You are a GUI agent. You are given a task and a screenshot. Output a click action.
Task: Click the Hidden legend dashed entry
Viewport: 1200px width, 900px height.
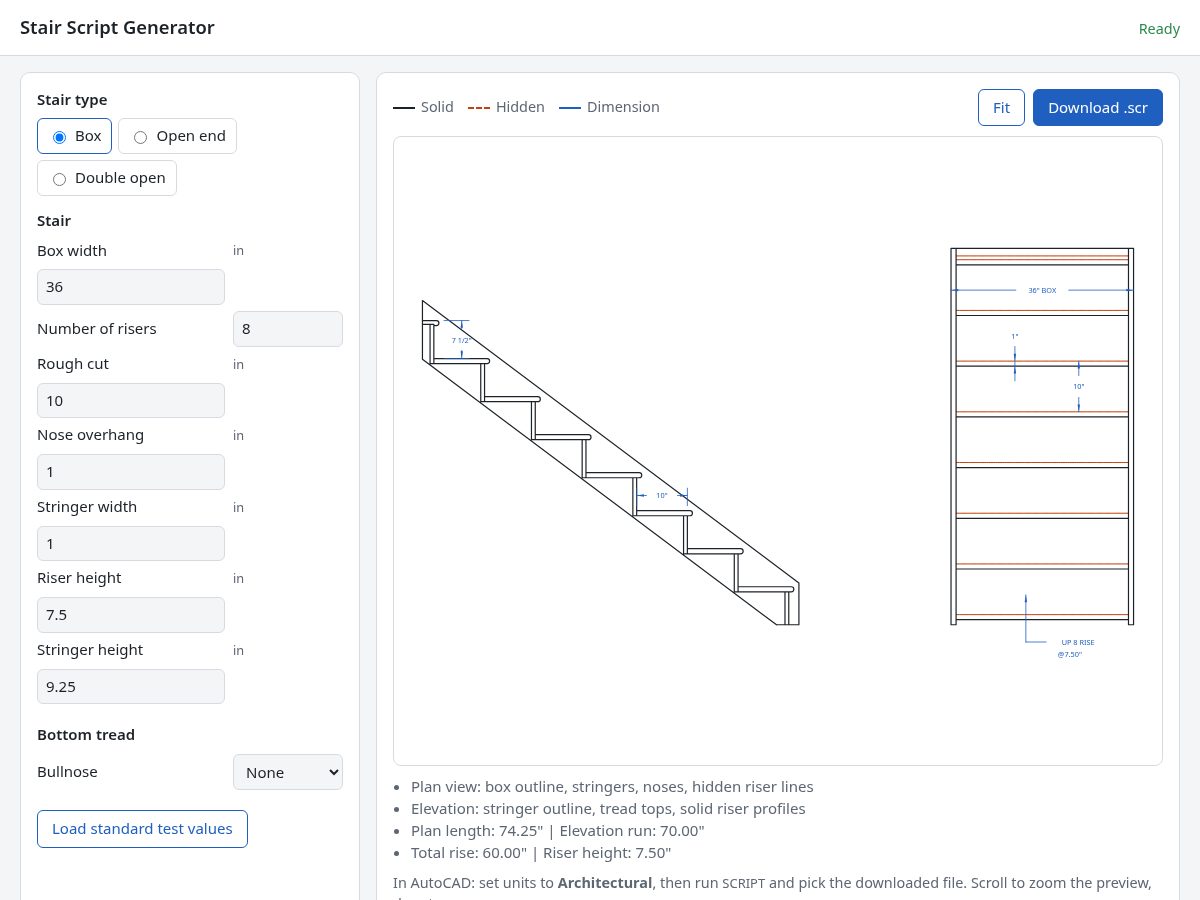point(506,107)
